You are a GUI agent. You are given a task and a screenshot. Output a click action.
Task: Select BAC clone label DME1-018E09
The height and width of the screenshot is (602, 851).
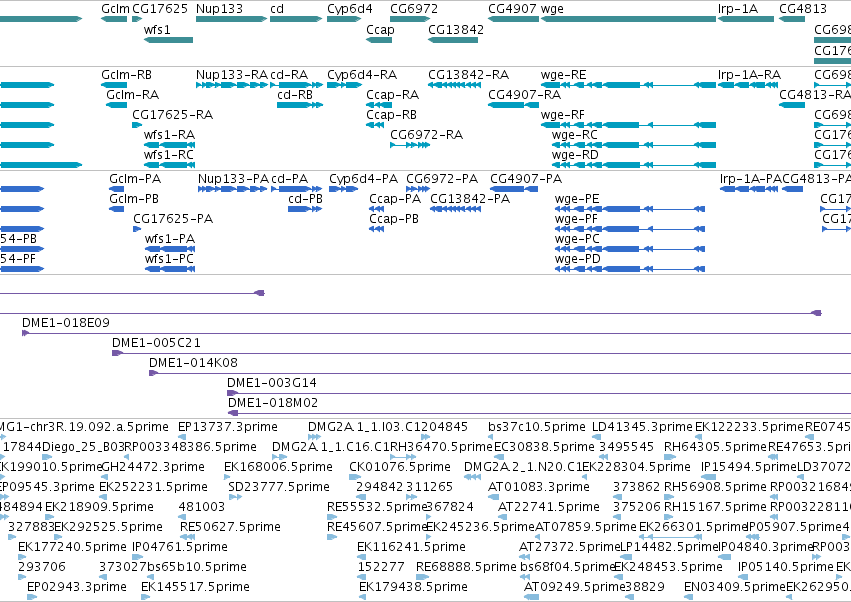click(x=66, y=323)
